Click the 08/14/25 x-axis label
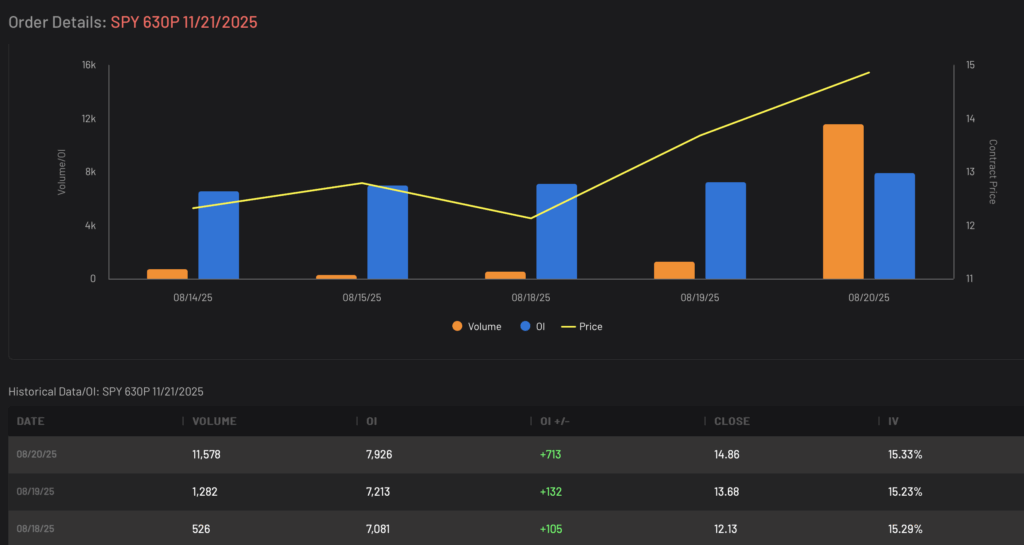Viewport: 1024px width, 545px height. [x=193, y=298]
